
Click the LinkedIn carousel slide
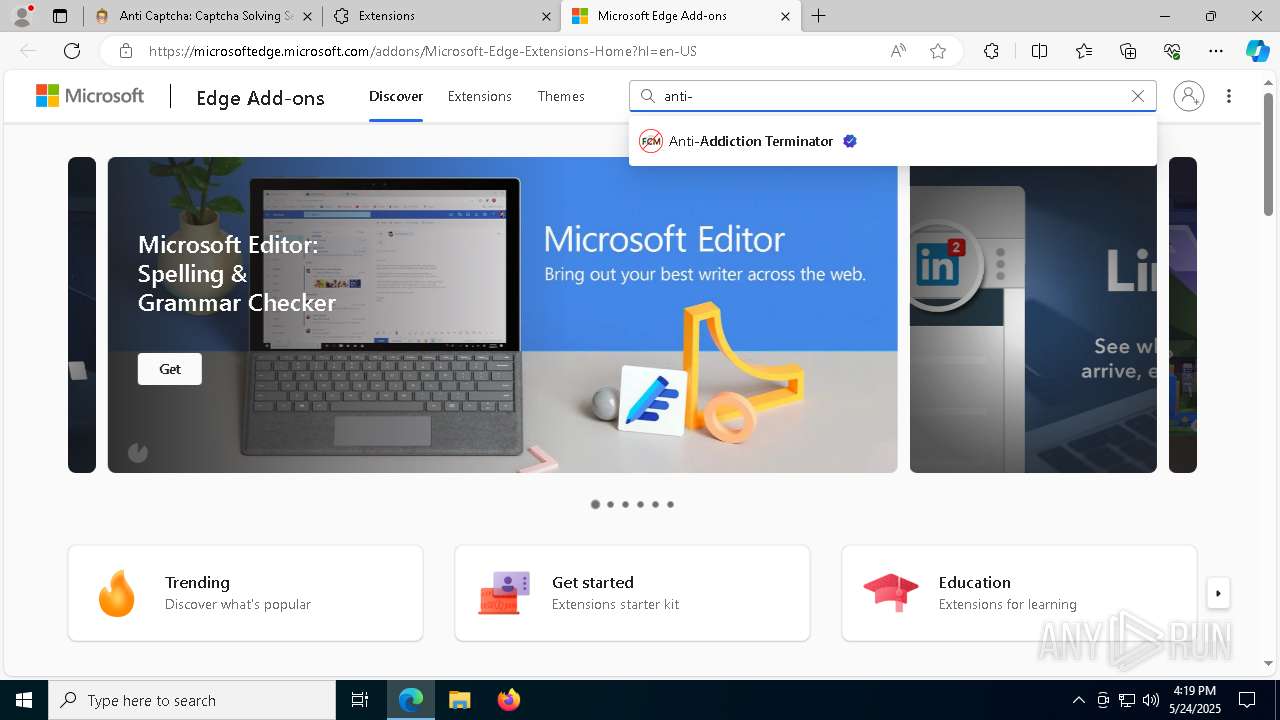1033,315
